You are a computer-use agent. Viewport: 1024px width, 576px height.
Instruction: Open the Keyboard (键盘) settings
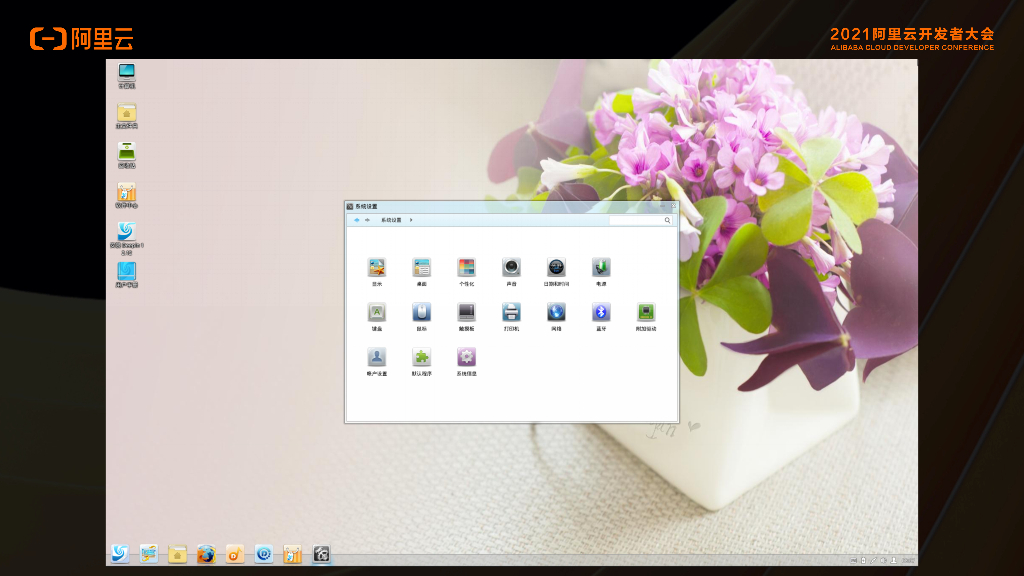point(377,313)
